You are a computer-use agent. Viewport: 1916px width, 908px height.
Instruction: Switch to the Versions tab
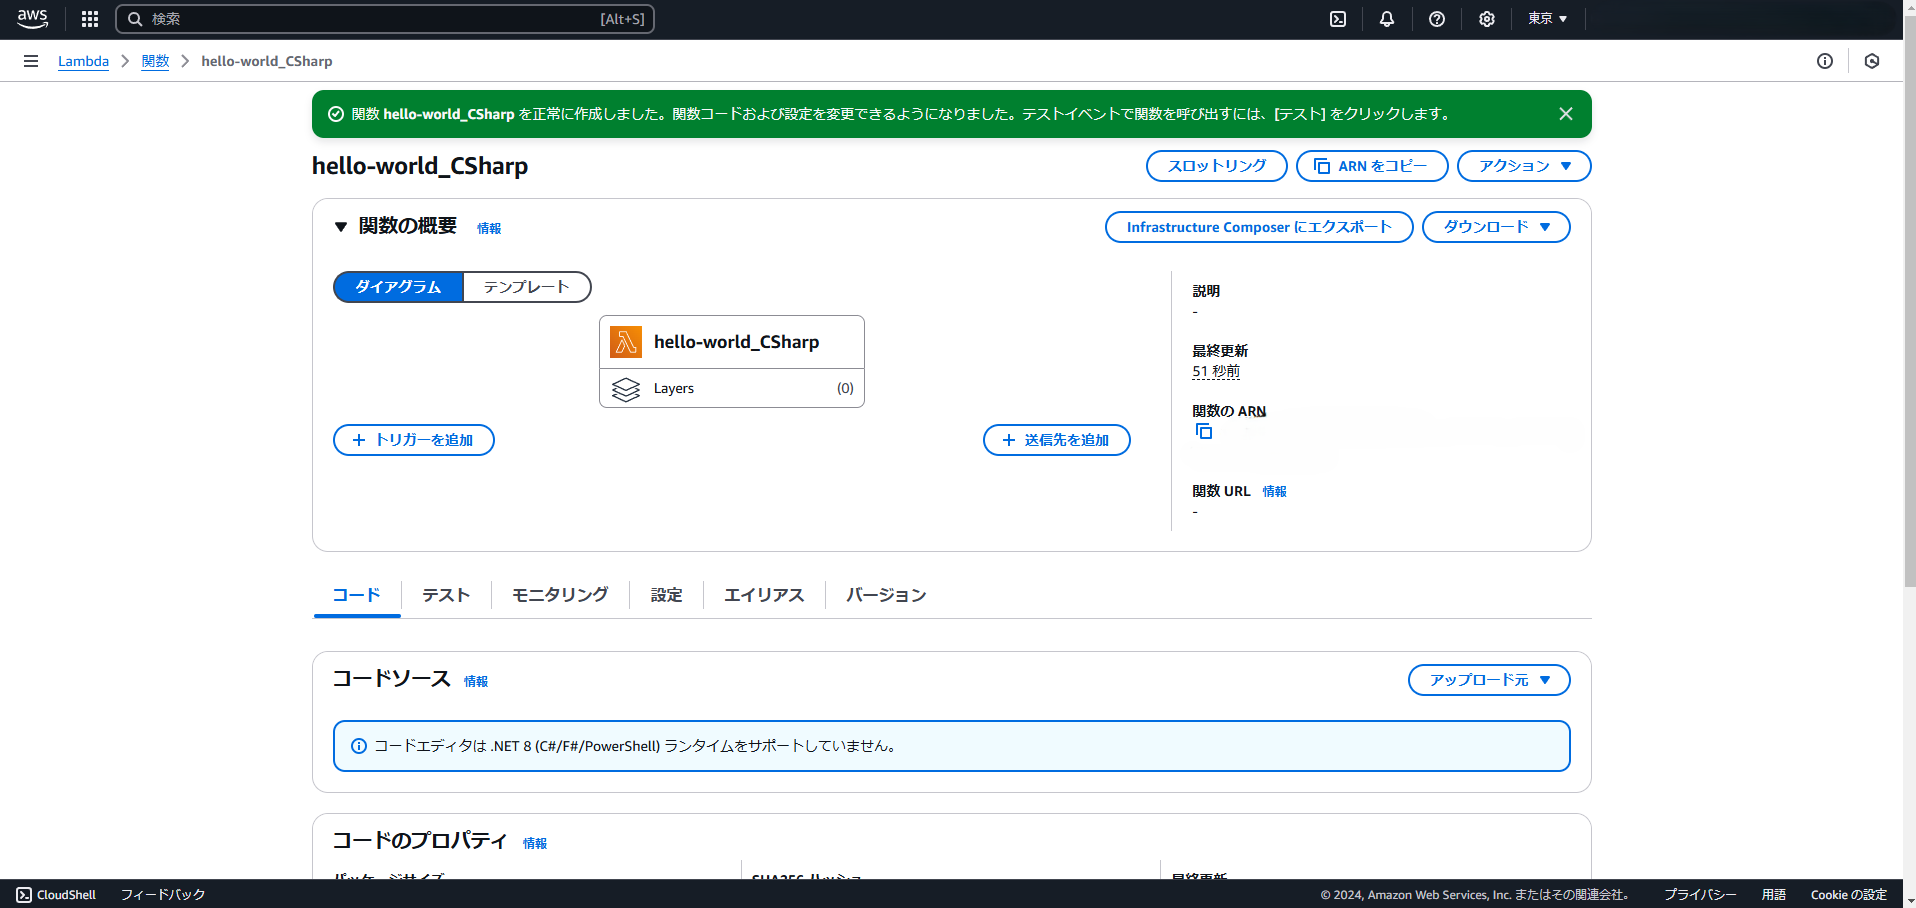click(x=886, y=595)
